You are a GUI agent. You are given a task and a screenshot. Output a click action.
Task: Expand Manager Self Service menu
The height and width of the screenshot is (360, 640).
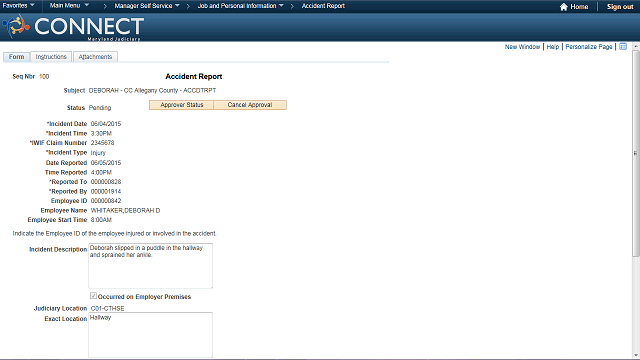pyautogui.click(x=147, y=6)
